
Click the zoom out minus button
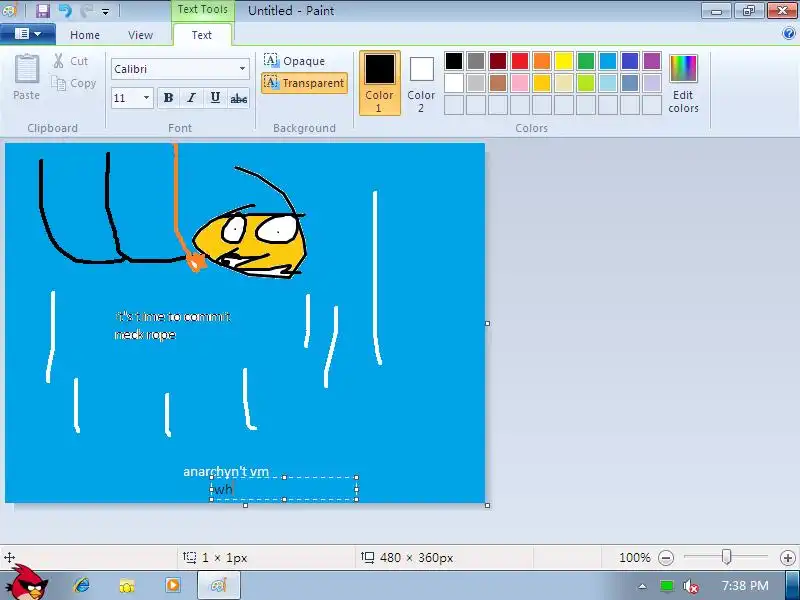pos(665,558)
